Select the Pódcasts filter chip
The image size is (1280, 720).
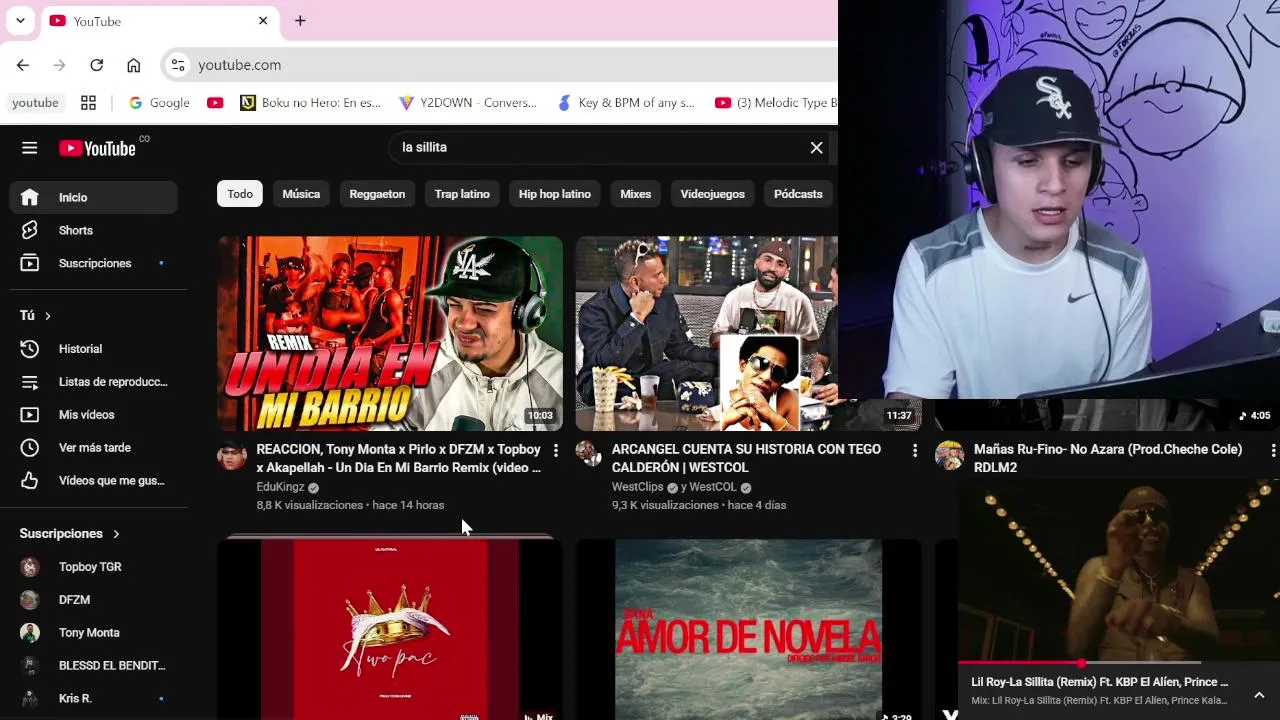point(798,194)
